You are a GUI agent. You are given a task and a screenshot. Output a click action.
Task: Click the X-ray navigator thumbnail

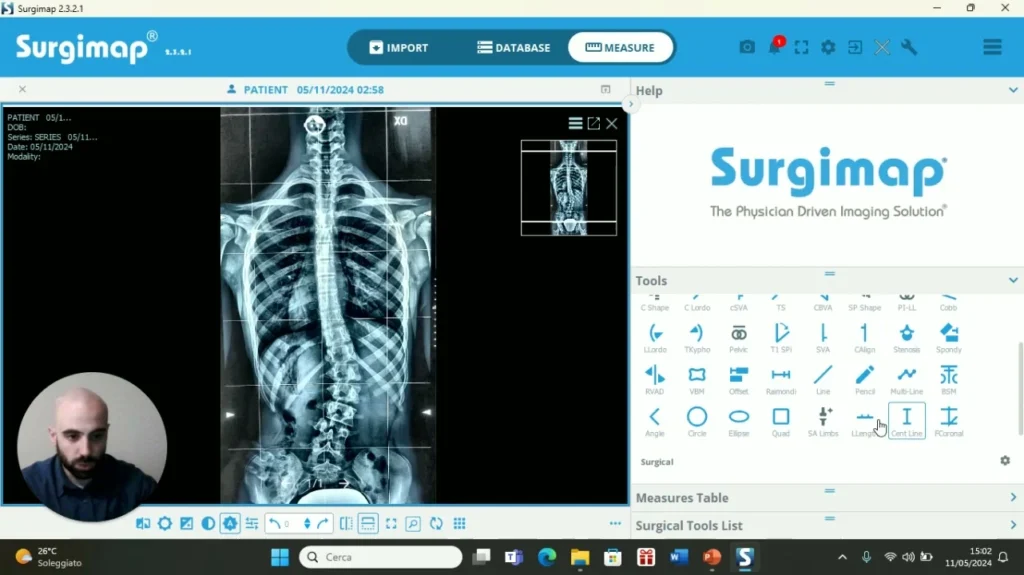pyautogui.click(x=569, y=188)
